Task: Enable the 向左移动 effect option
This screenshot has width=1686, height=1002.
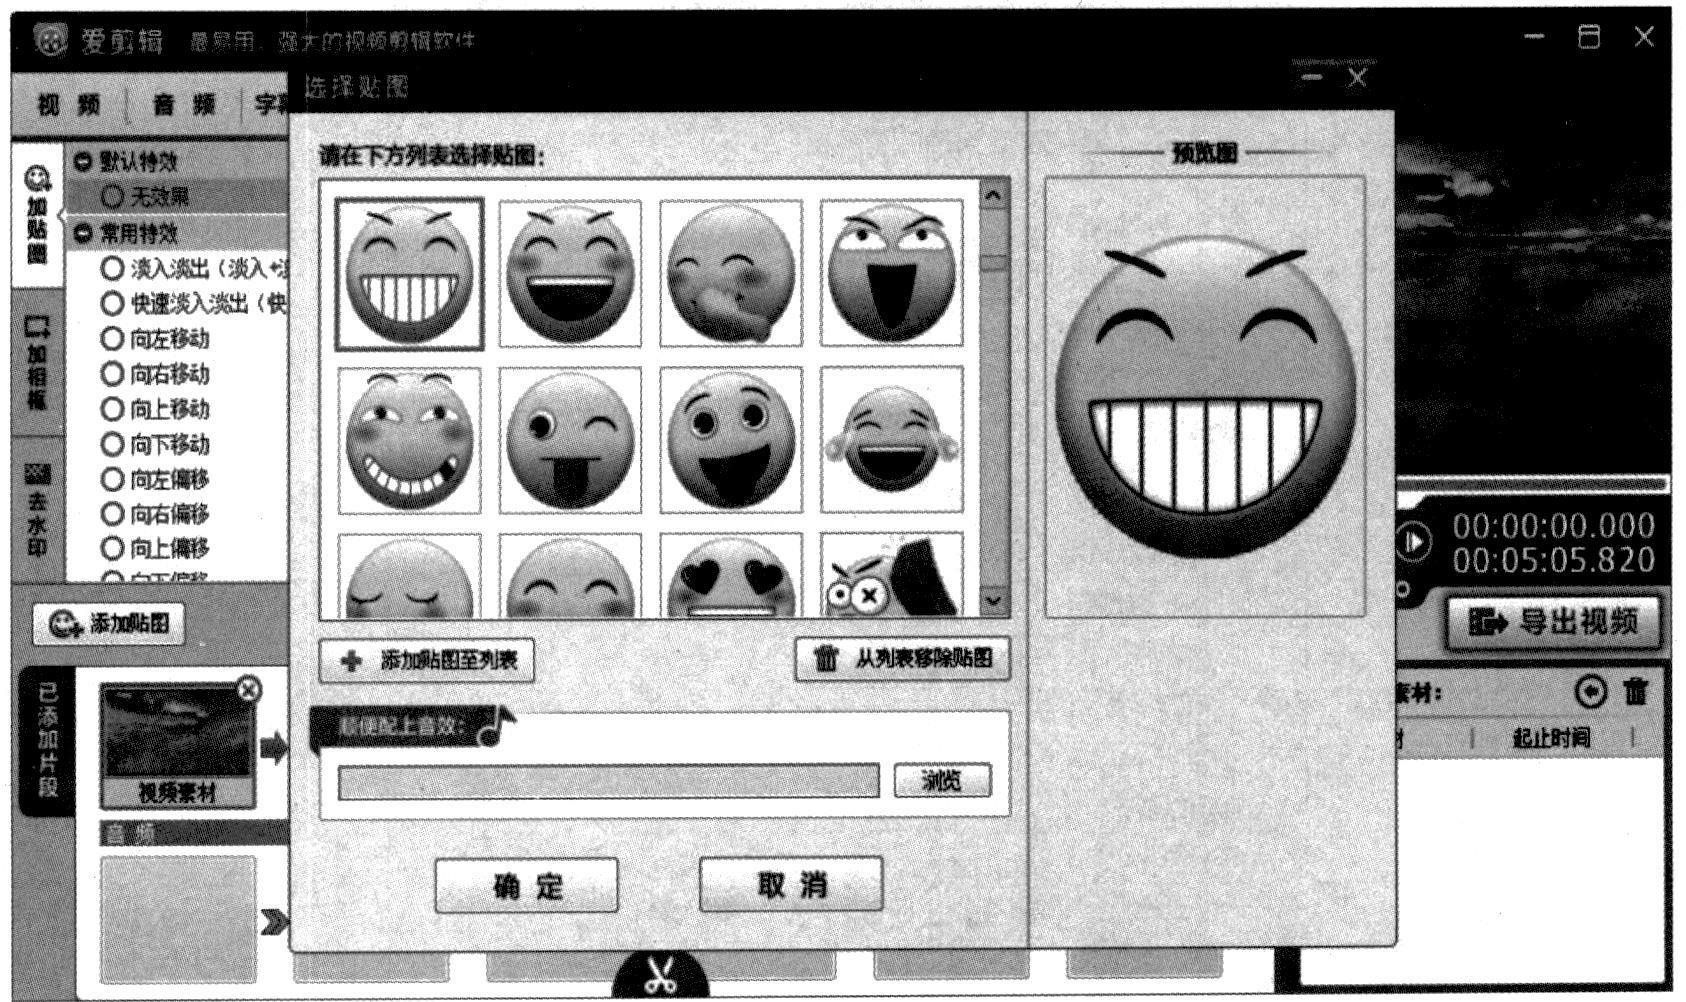Action: [x=113, y=339]
